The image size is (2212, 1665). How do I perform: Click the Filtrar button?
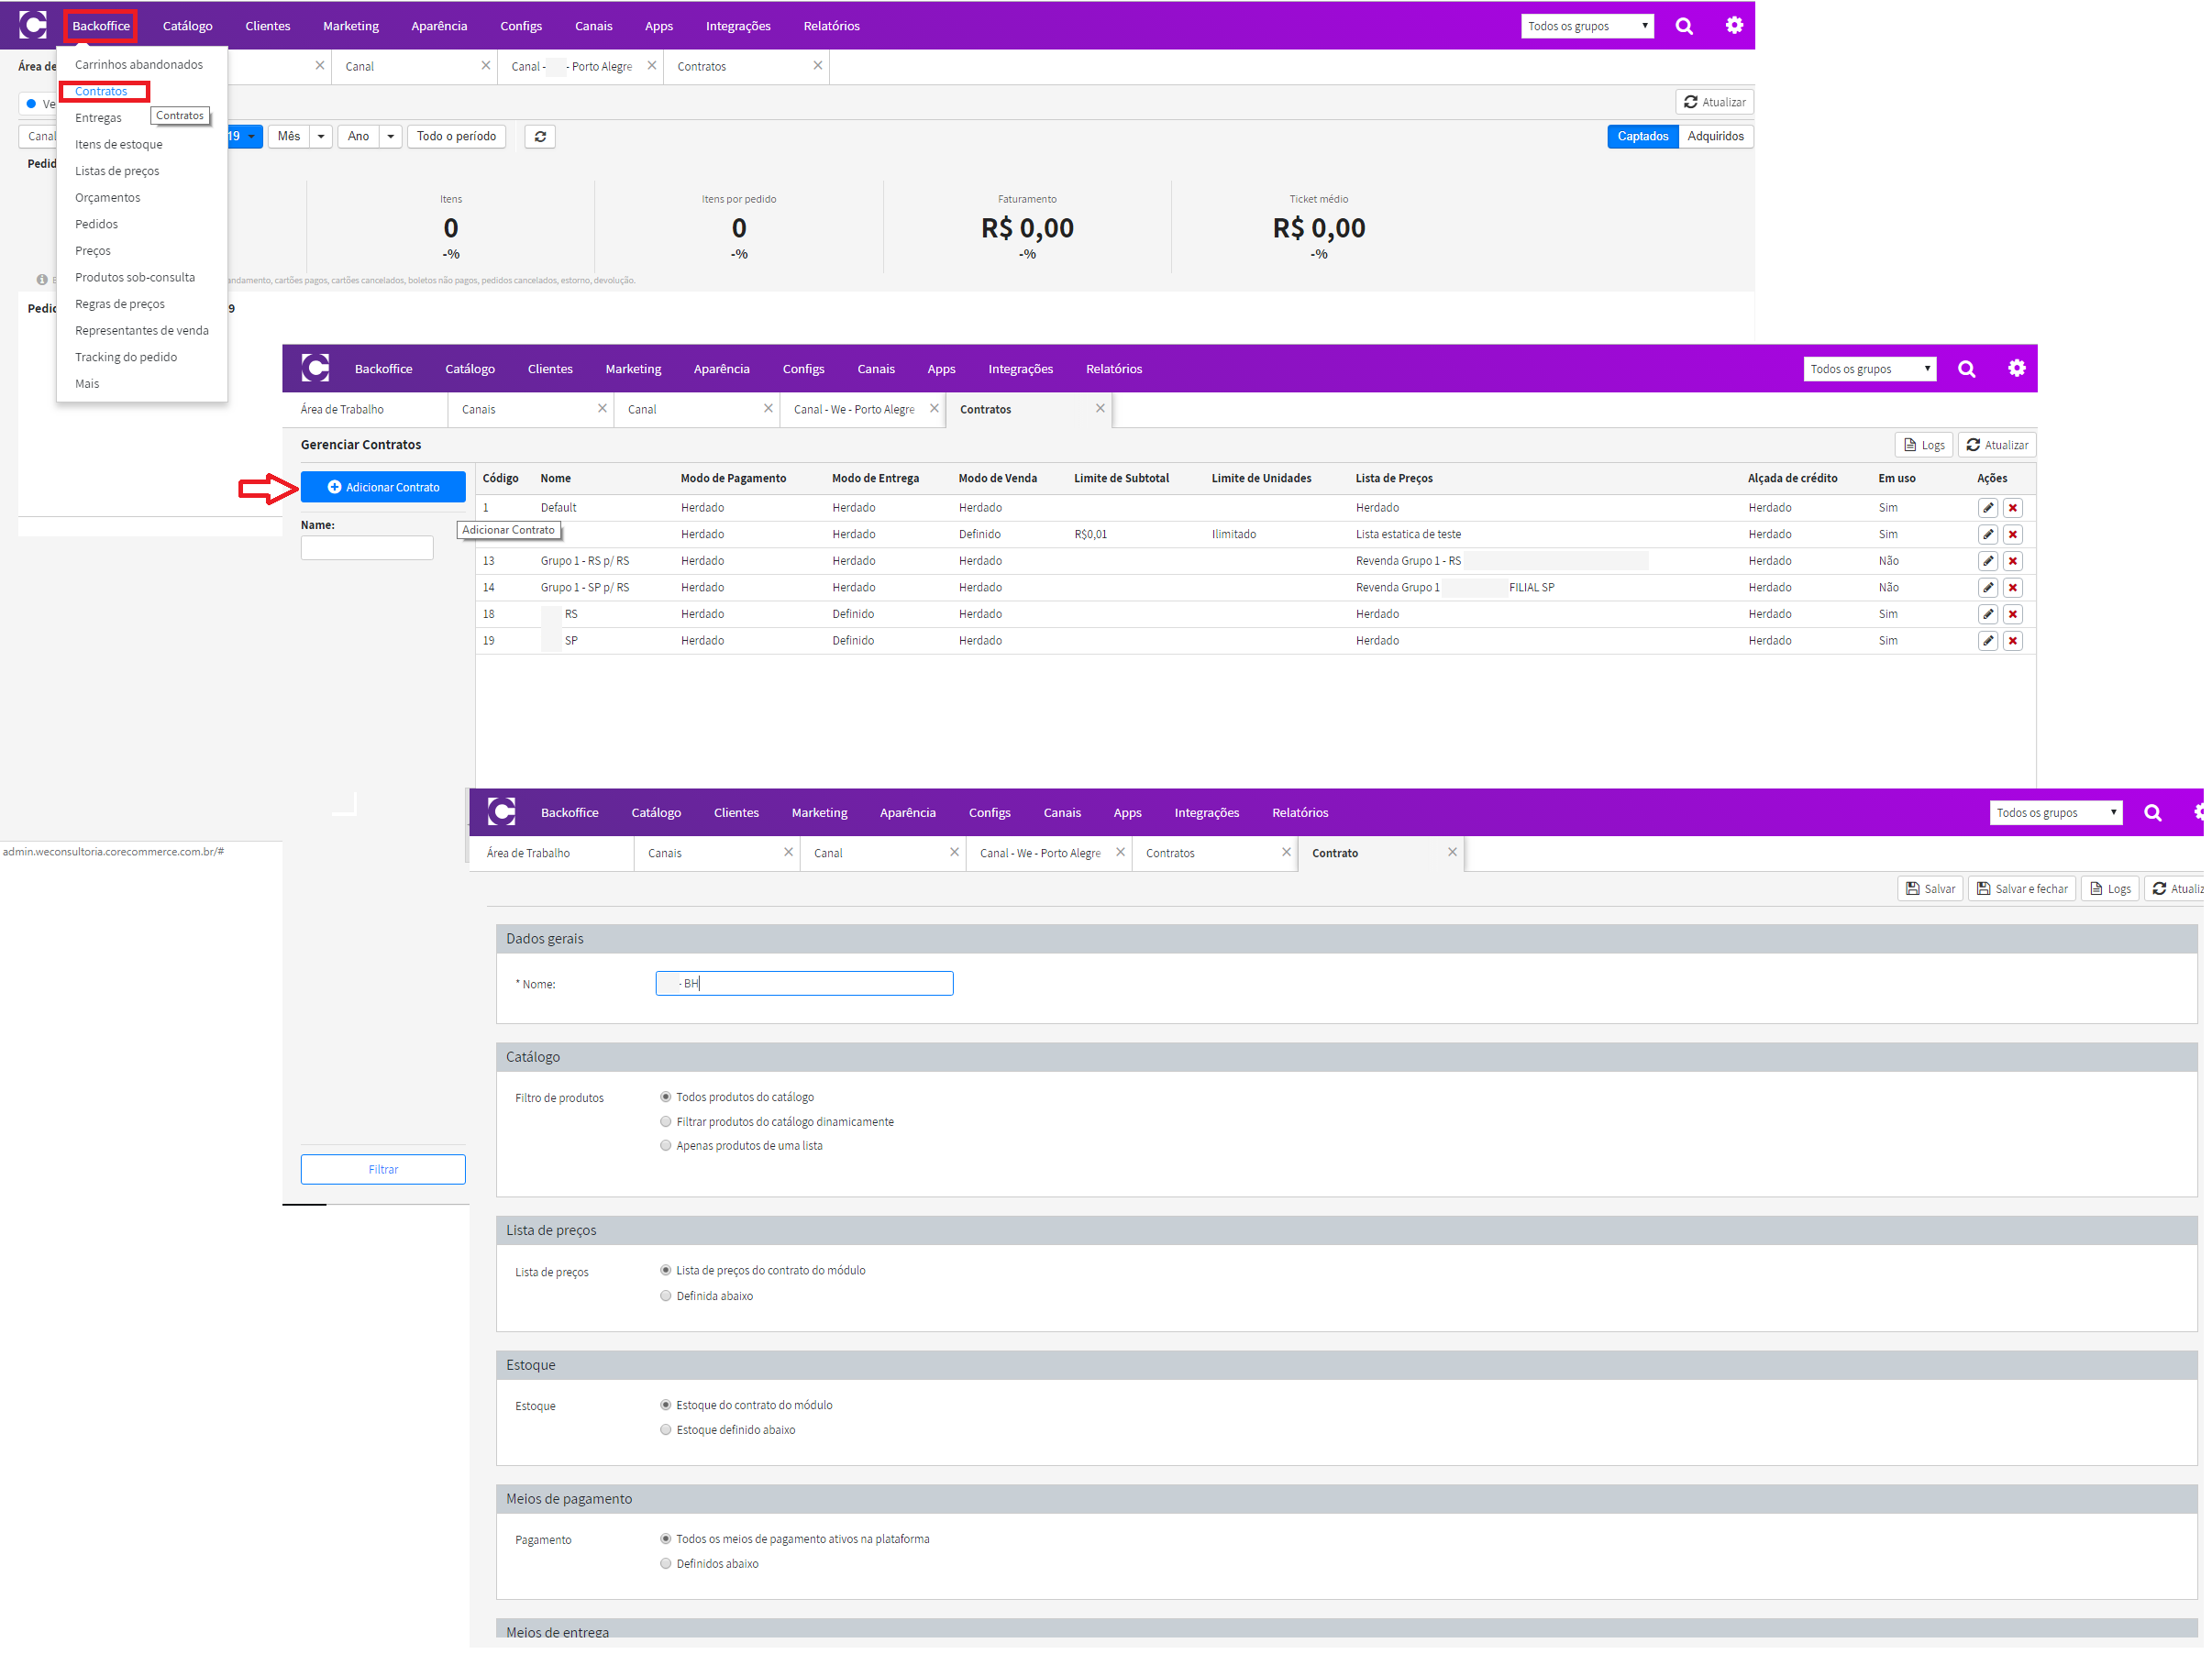coord(383,1170)
